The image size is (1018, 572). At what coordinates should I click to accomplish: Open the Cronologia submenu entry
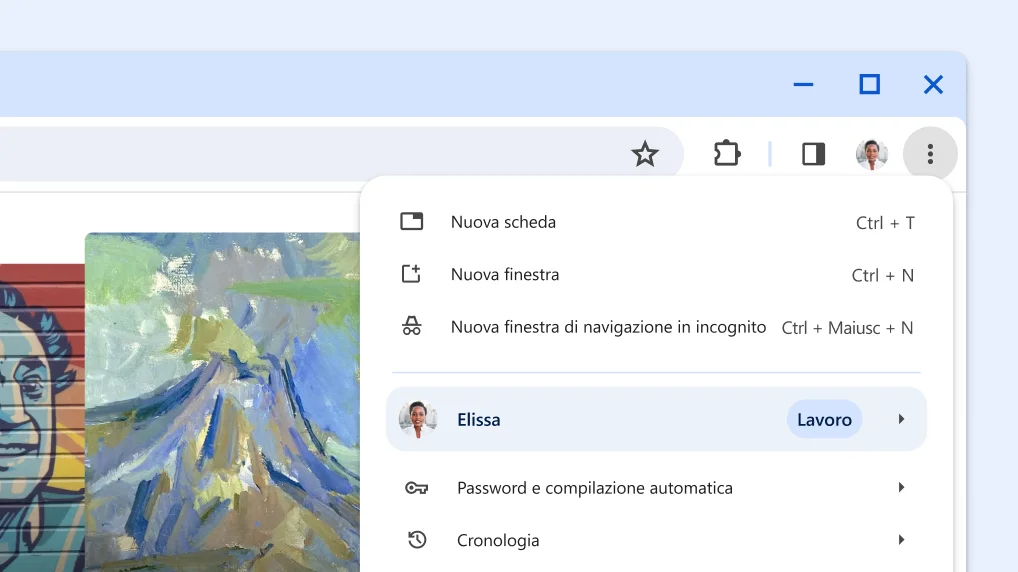point(656,540)
